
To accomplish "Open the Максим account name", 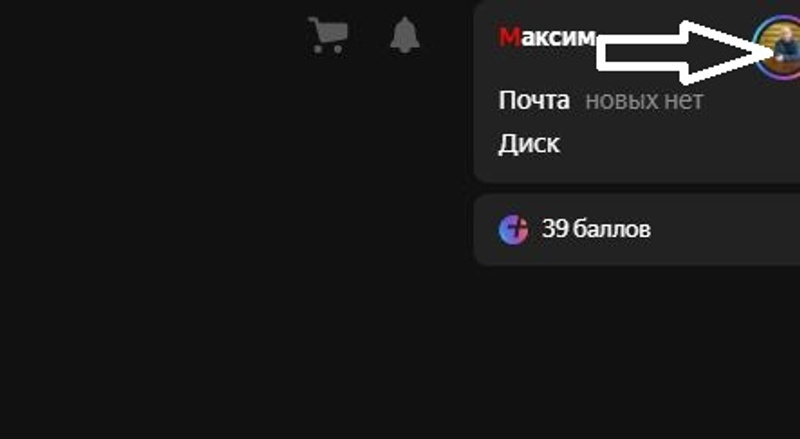I will [547, 37].
